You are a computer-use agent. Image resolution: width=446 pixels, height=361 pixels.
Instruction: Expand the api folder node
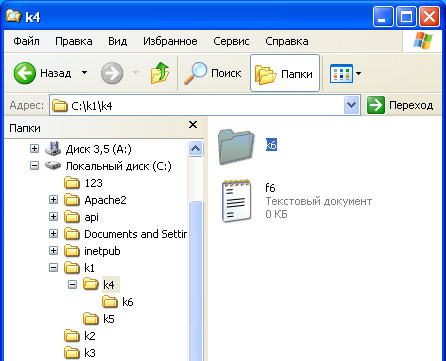click(53, 216)
